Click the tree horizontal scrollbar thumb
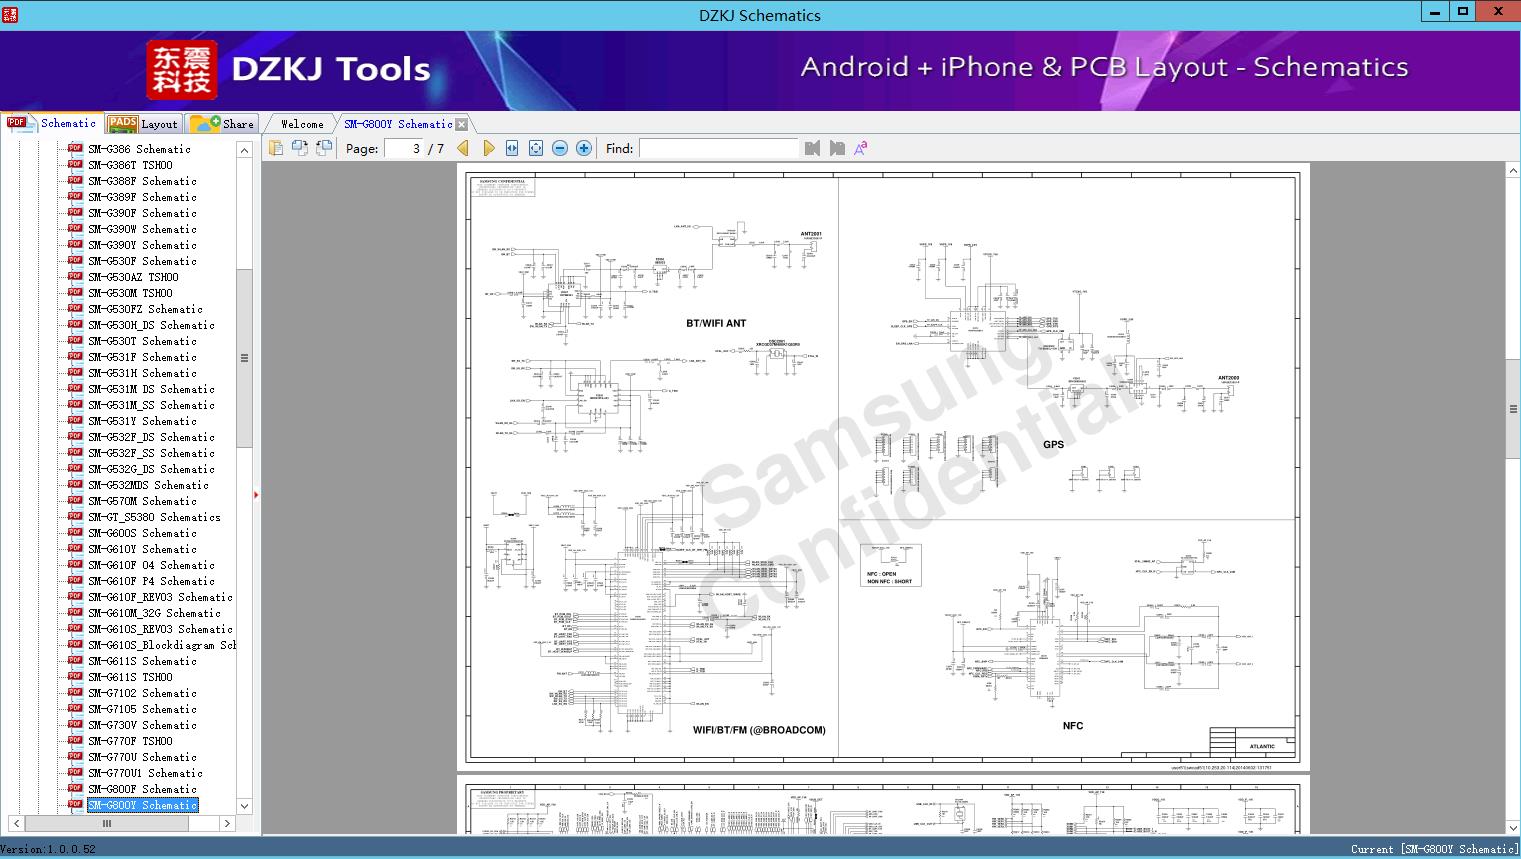The image size is (1521, 859). click(106, 824)
